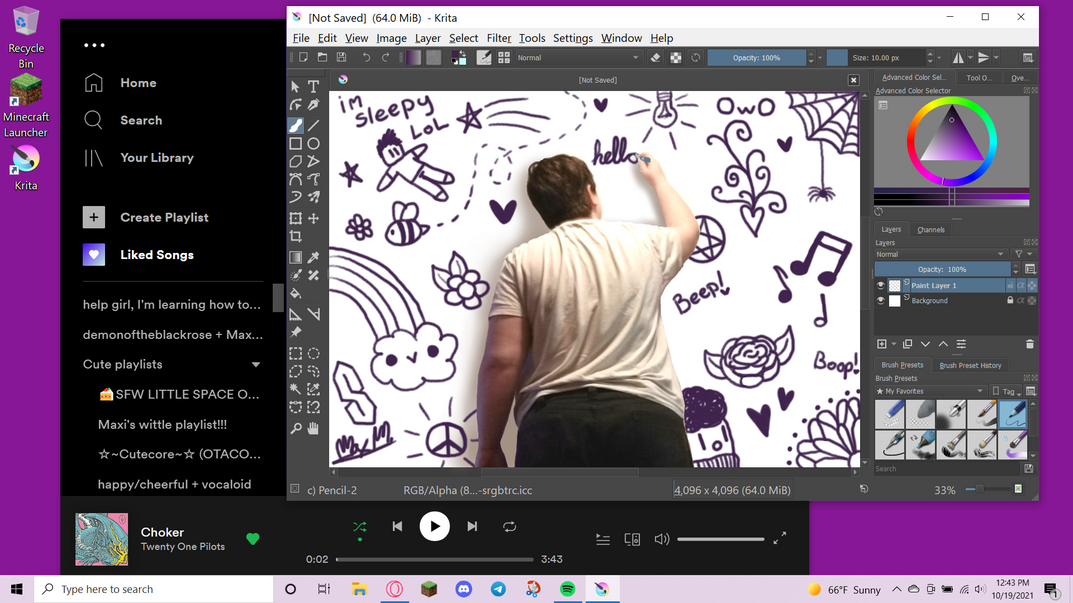
Task: Choose the Ellipse shape tool
Action: click(313, 144)
